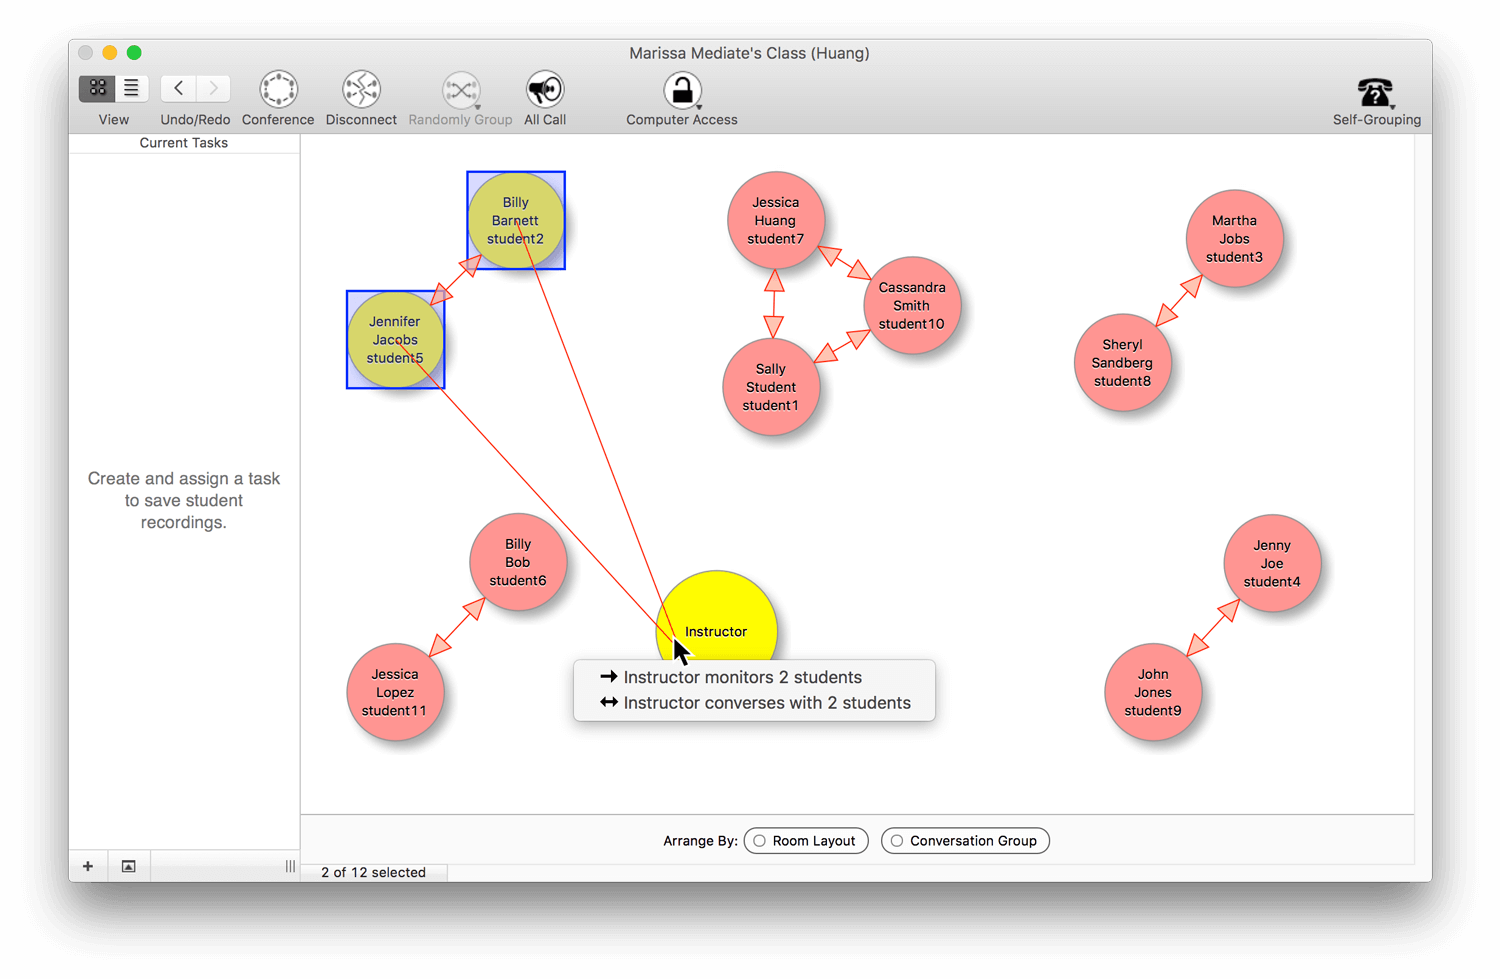Click the Disconnect toolbar icon
Viewport: 1500px width, 979px height.
coord(361,90)
